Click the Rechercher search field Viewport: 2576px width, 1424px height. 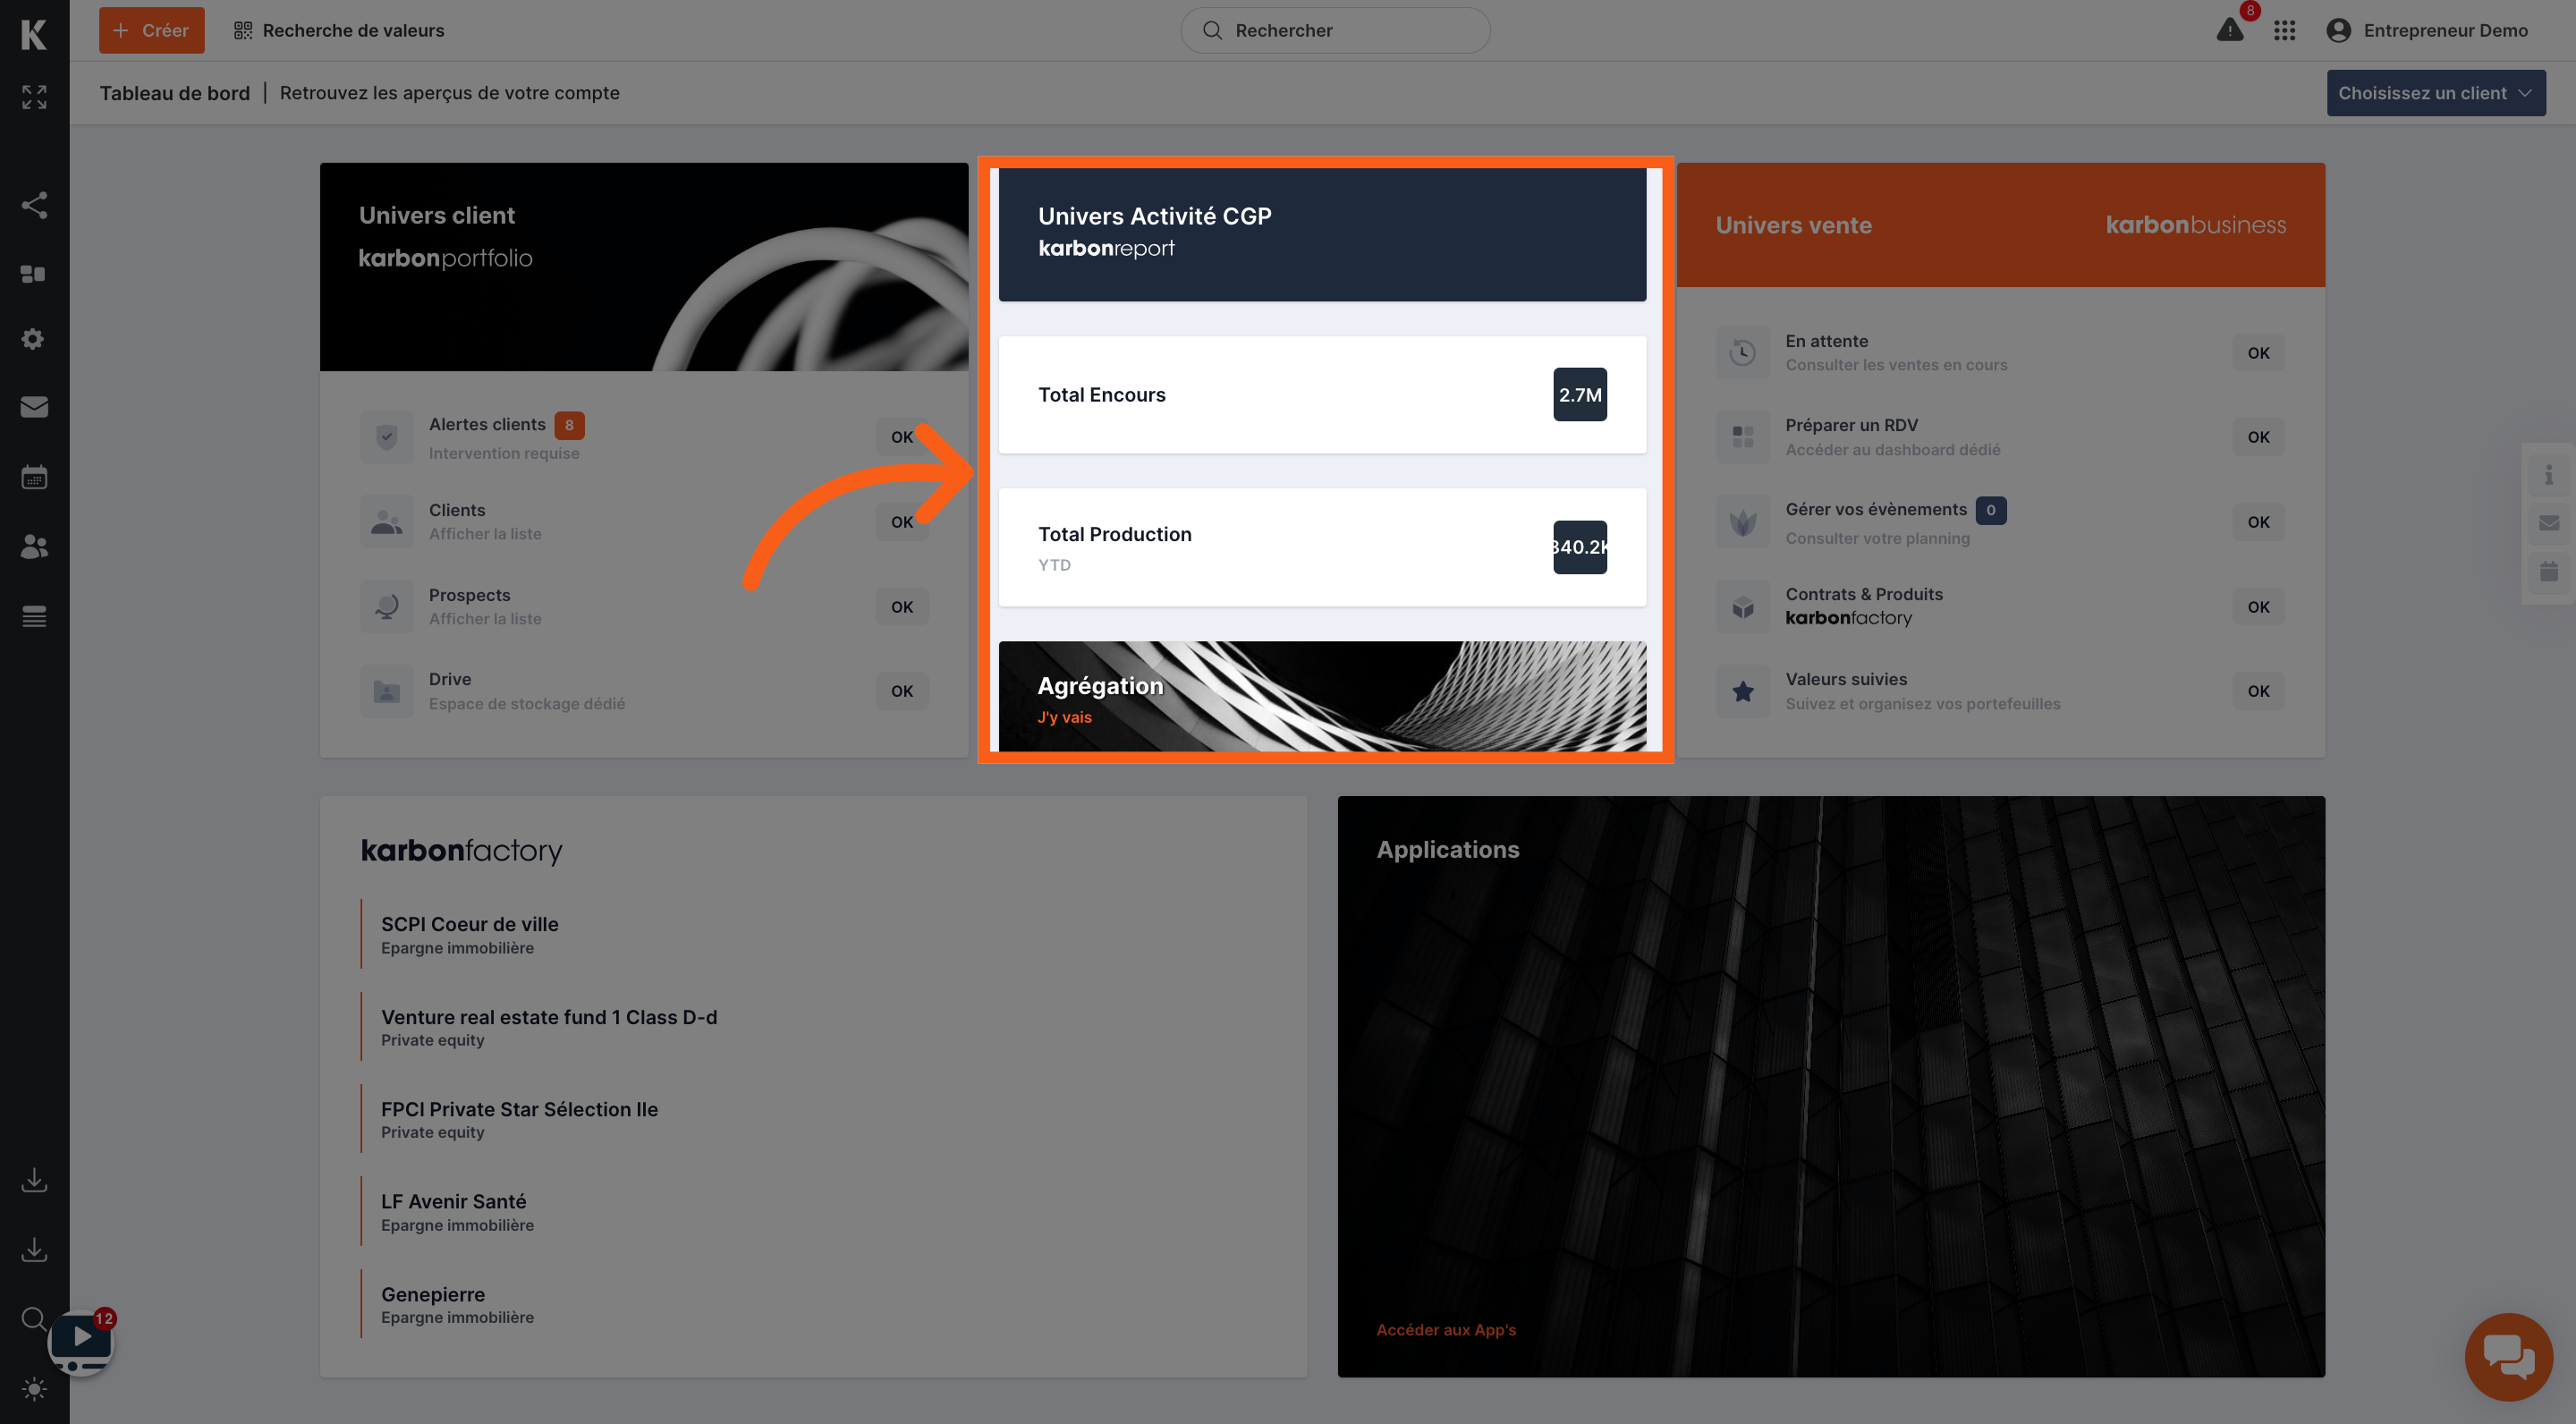(x=1335, y=31)
